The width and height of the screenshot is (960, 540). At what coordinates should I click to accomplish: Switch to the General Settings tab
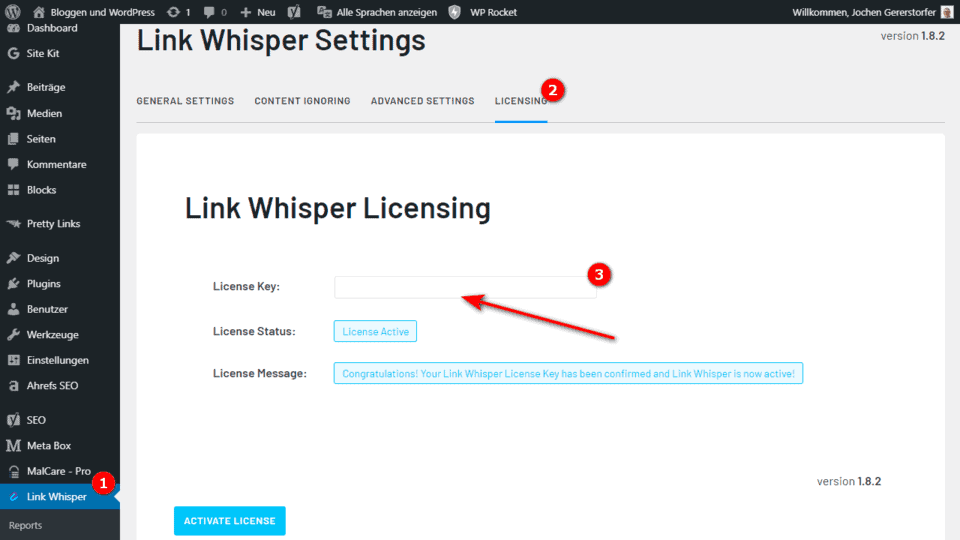[x=185, y=101]
